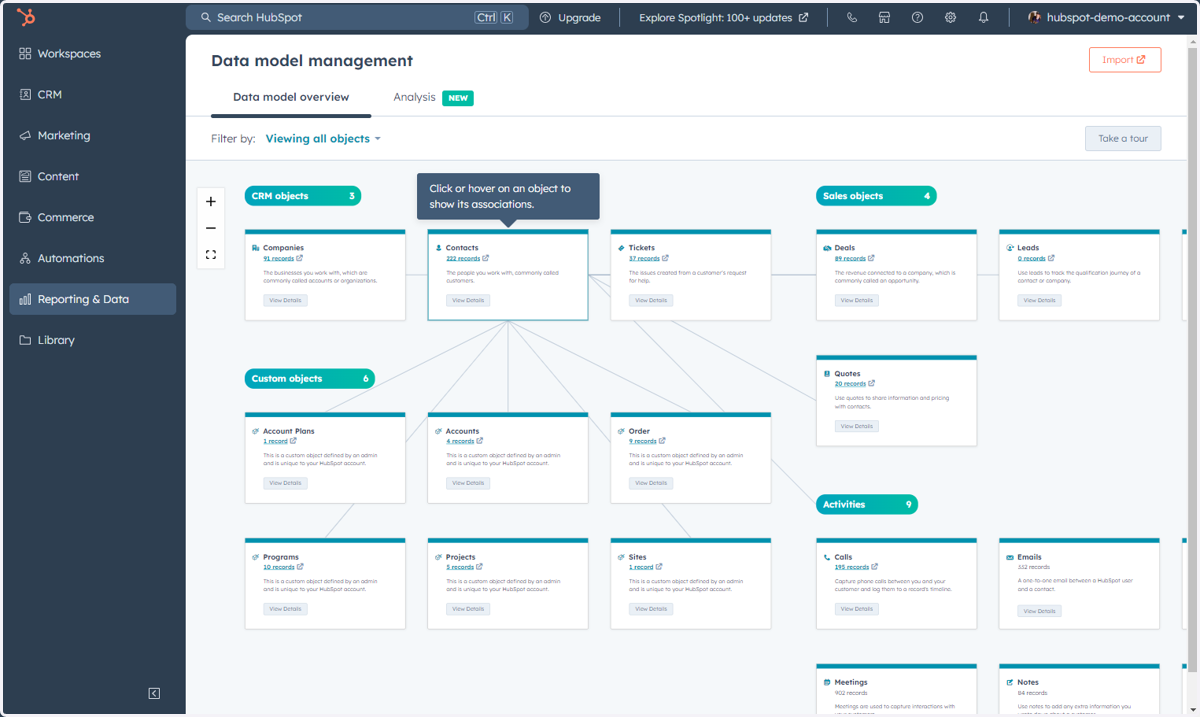Open the 91 records link for Companies
The width and height of the screenshot is (1200, 717).
pyautogui.click(x=278, y=259)
